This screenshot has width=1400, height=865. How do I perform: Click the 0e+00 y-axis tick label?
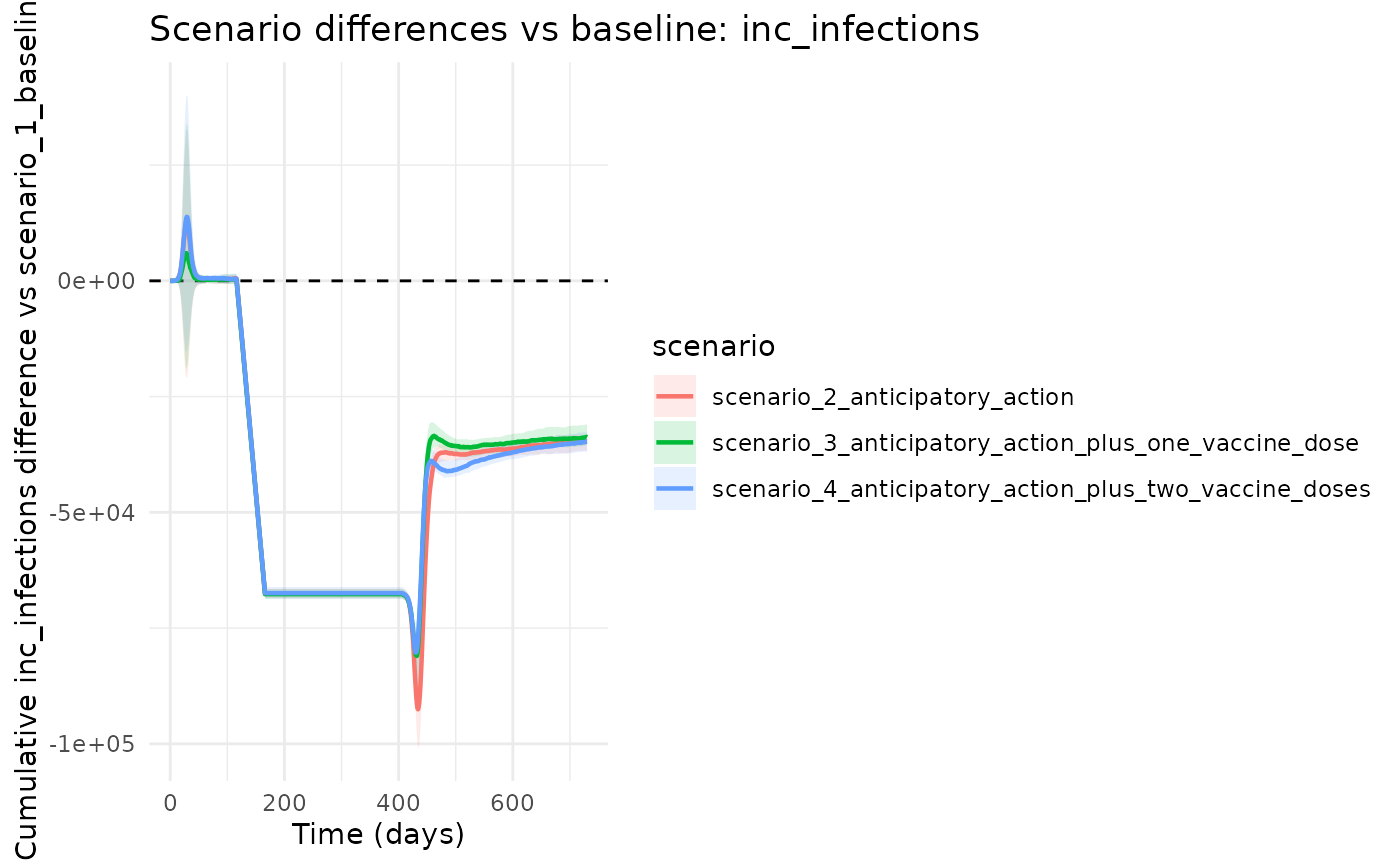click(x=97, y=281)
